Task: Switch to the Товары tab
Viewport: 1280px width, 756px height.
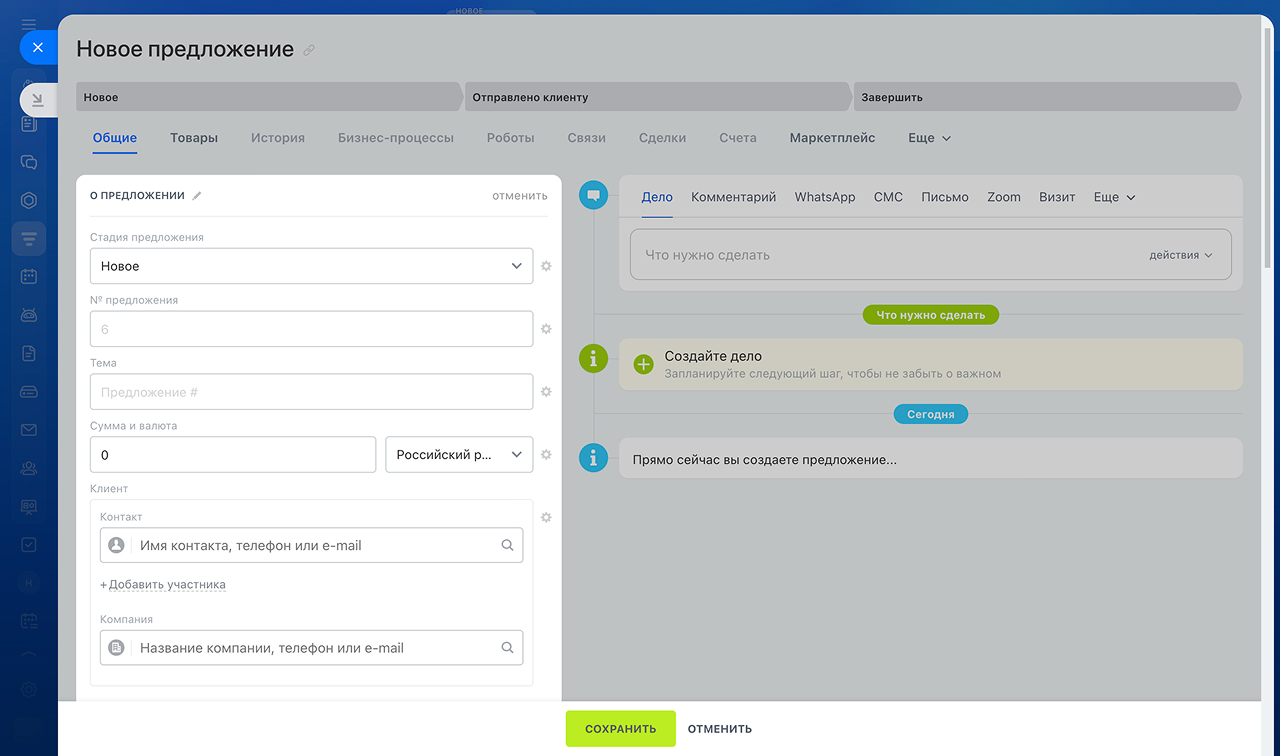Action: [194, 138]
